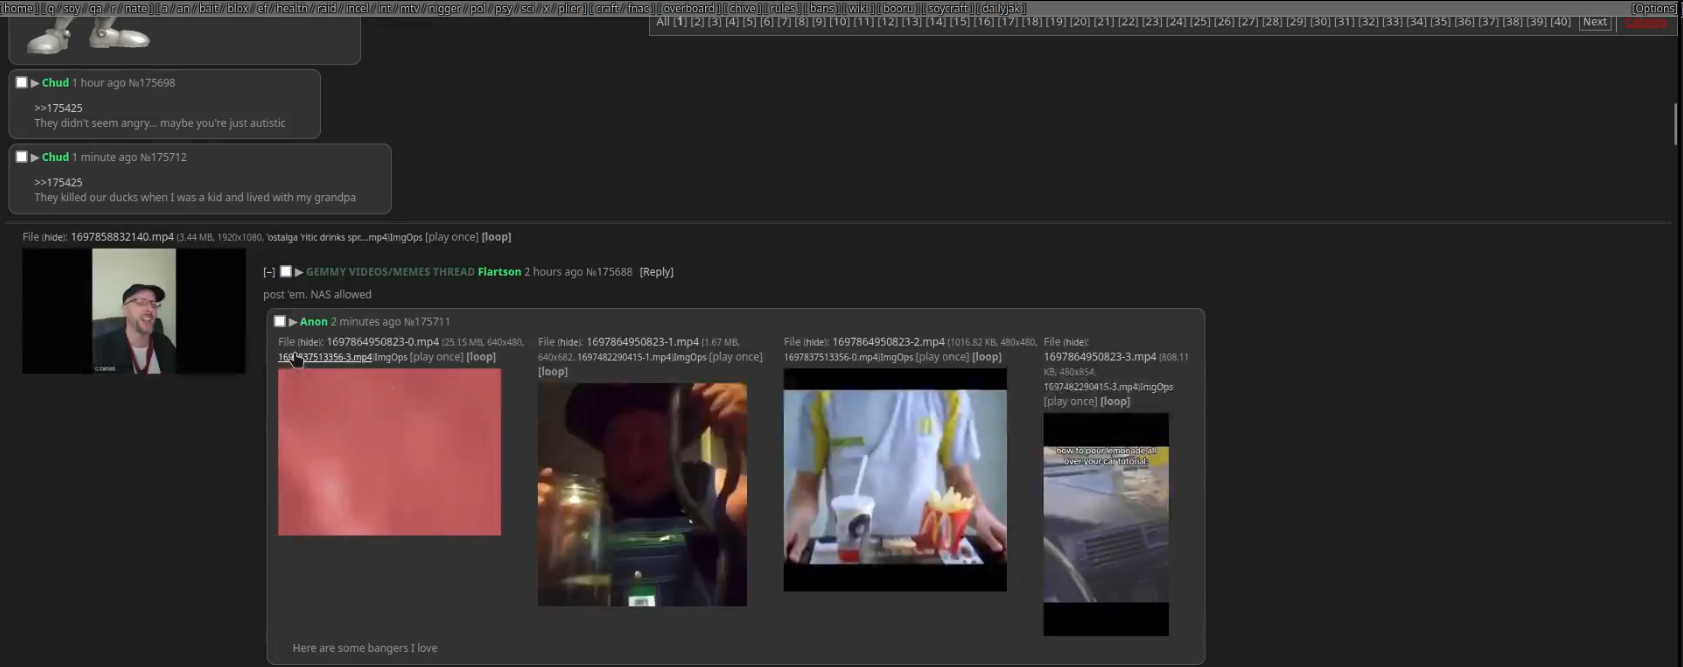
Task: Open the pink video thumbnail
Action: pyautogui.click(x=390, y=452)
